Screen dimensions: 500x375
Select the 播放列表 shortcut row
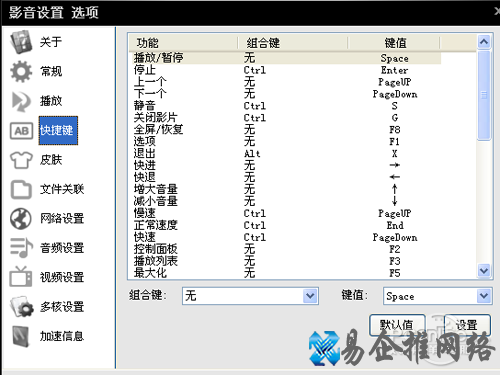(287, 261)
